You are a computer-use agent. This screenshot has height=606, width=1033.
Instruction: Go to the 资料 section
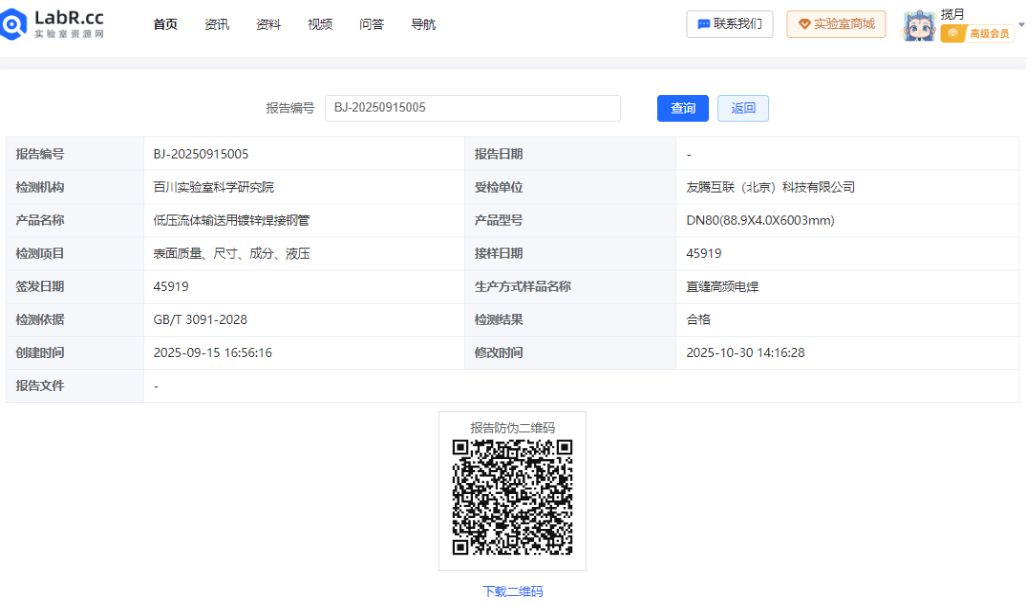click(x=268, y=25)
